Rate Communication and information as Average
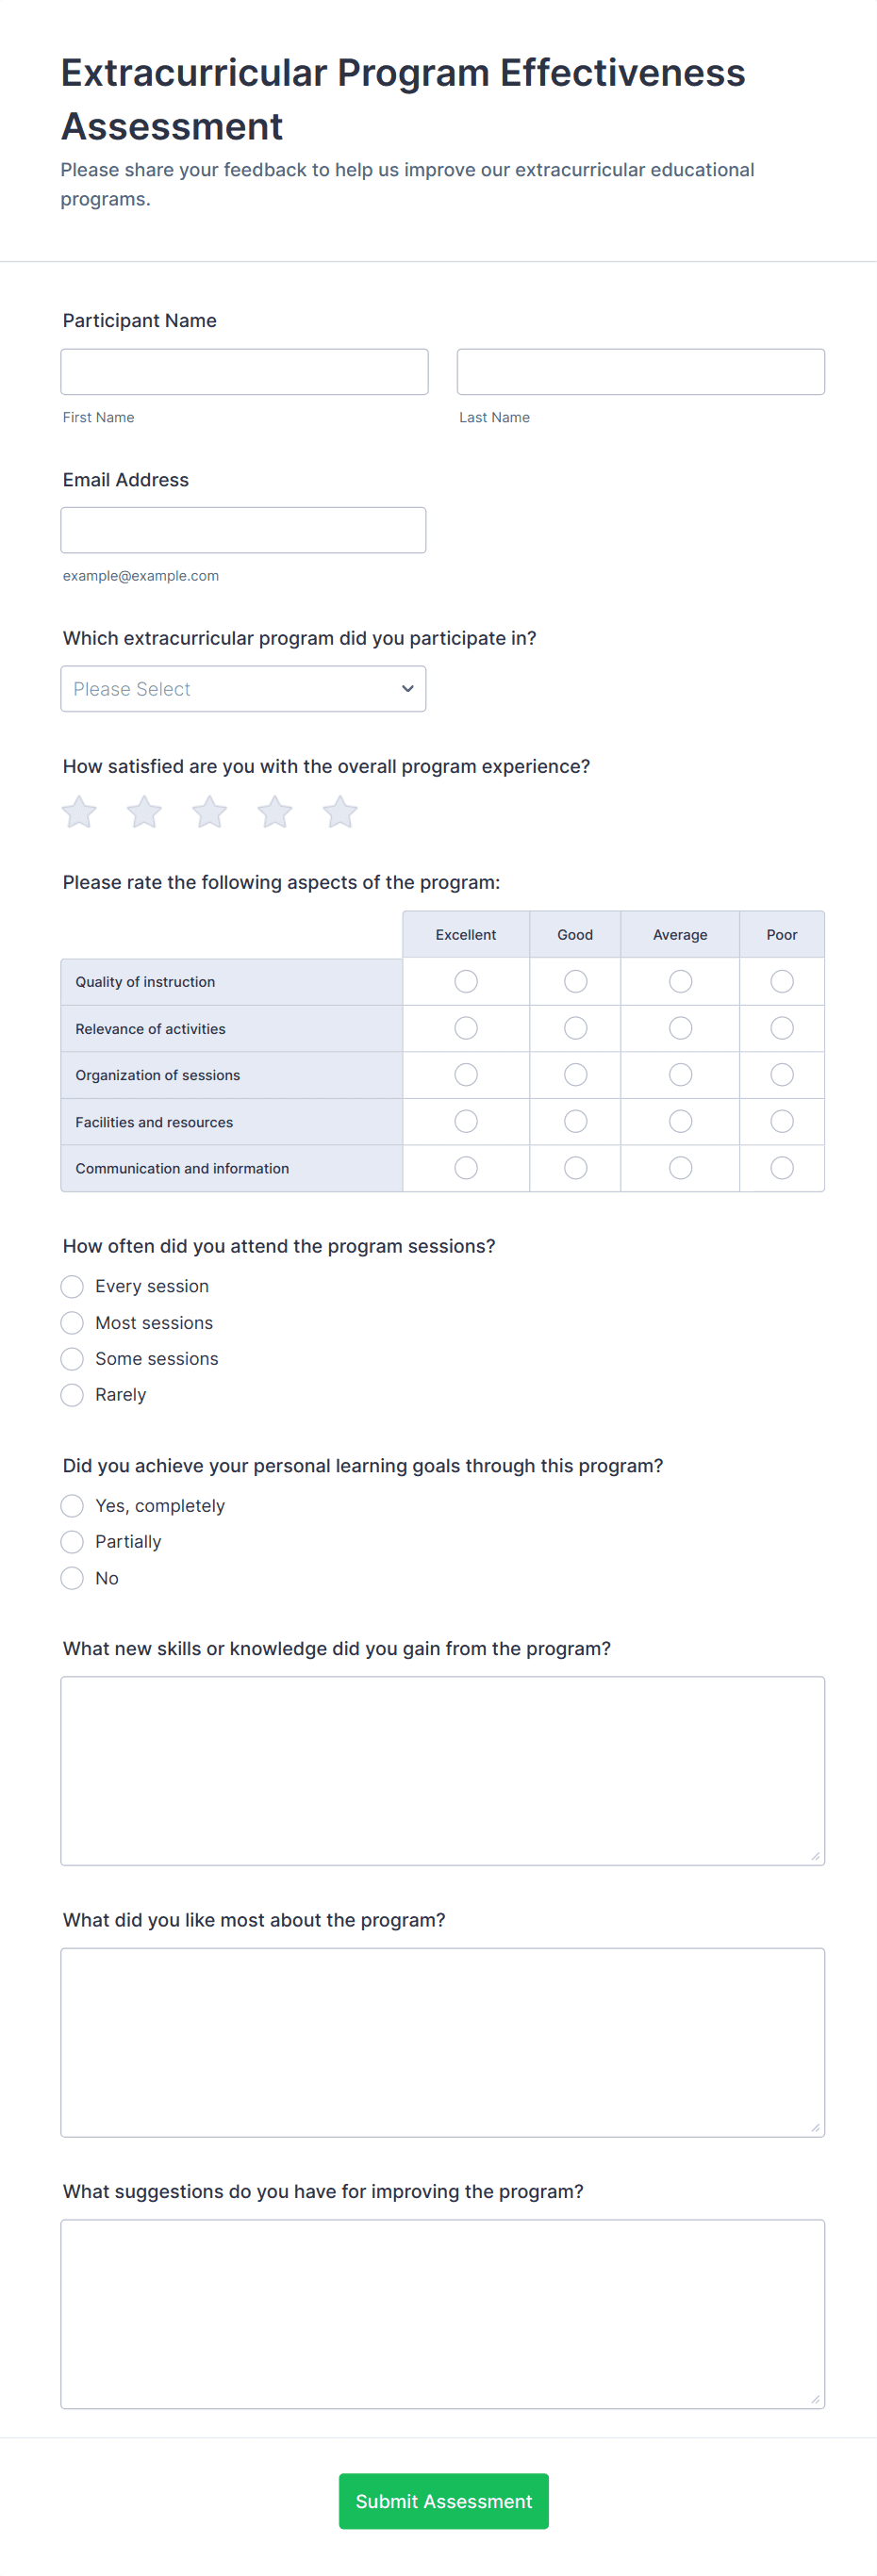This screenshot has width=877, height=2576. click(680, 1168)
